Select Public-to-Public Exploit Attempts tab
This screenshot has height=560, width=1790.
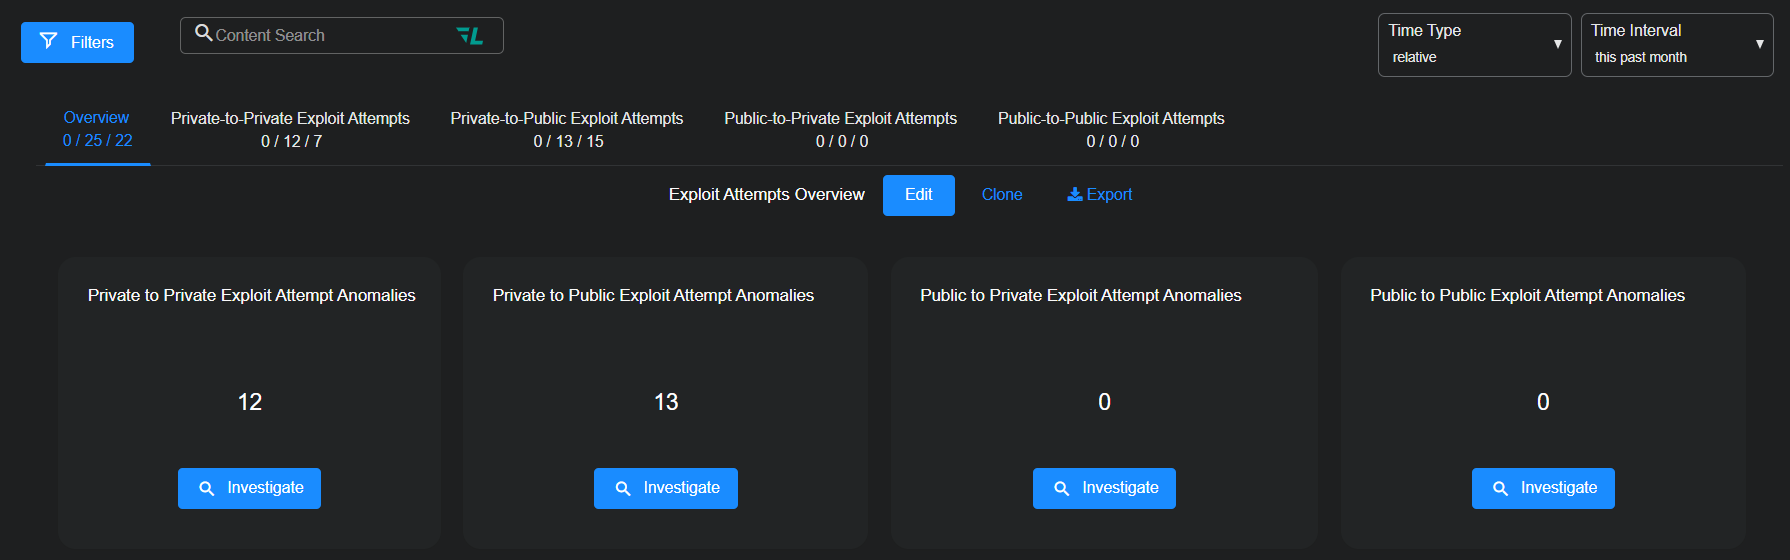click(1111, 129)
